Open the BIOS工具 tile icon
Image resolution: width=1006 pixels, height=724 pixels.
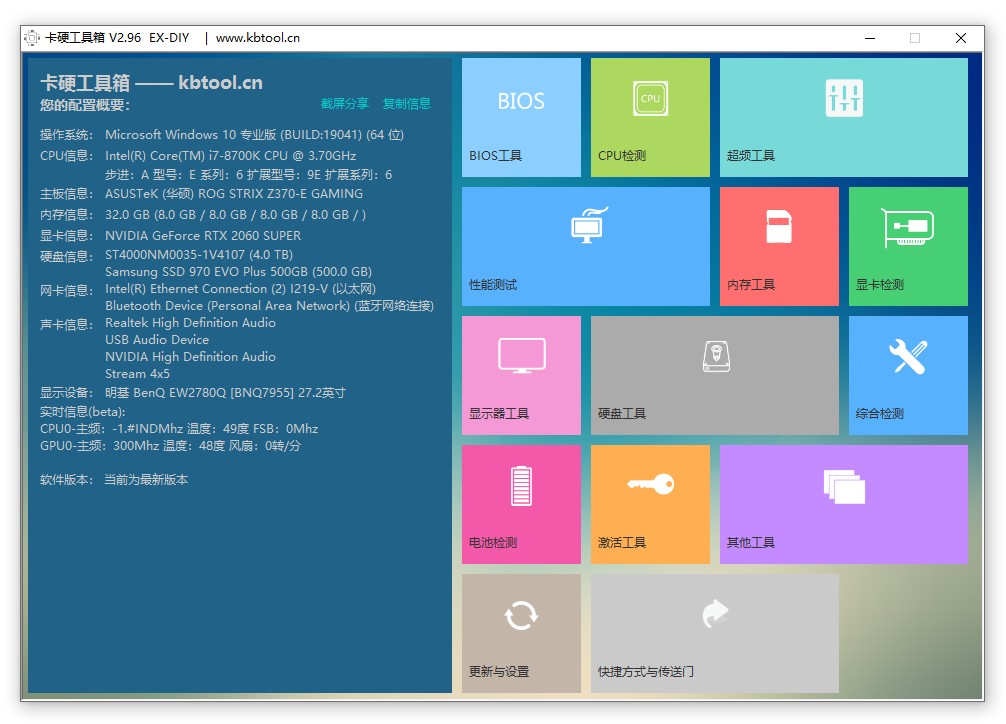click(521, 101)
